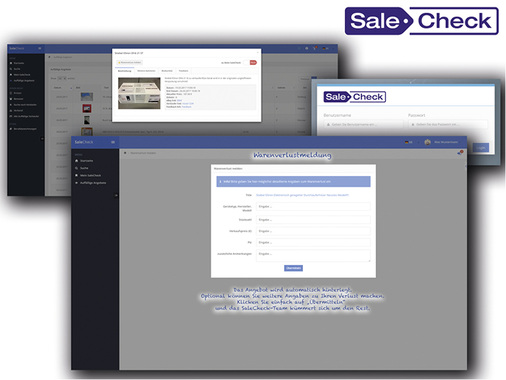Open the German flag language dropdown near Max Mustermann
Viewport: 506px width, 380px height.
(x=408, y=142)
